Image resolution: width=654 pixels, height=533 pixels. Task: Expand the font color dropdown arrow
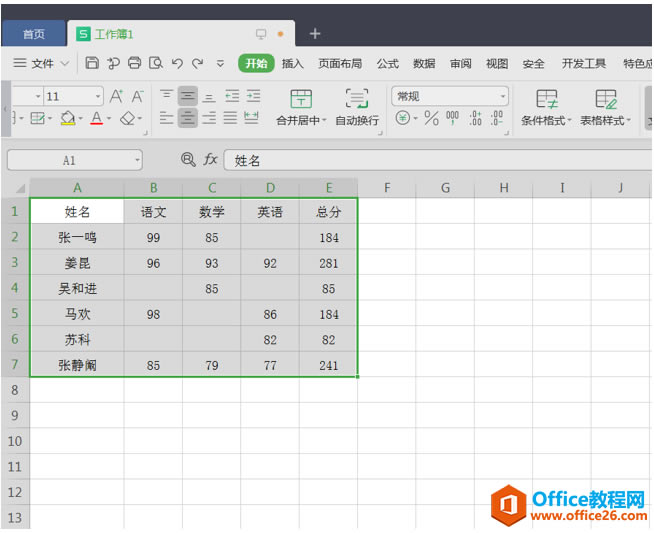[109, 119]
